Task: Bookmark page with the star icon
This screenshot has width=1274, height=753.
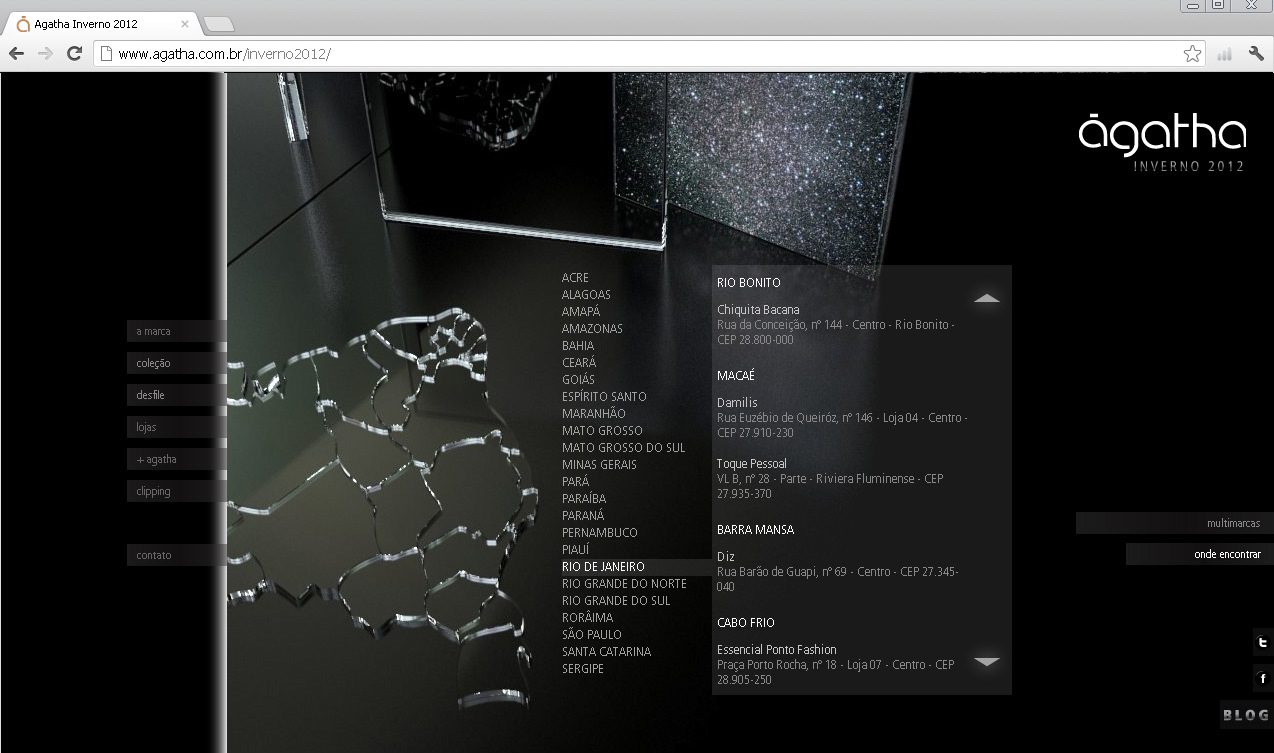Action: pos(1192,54)
